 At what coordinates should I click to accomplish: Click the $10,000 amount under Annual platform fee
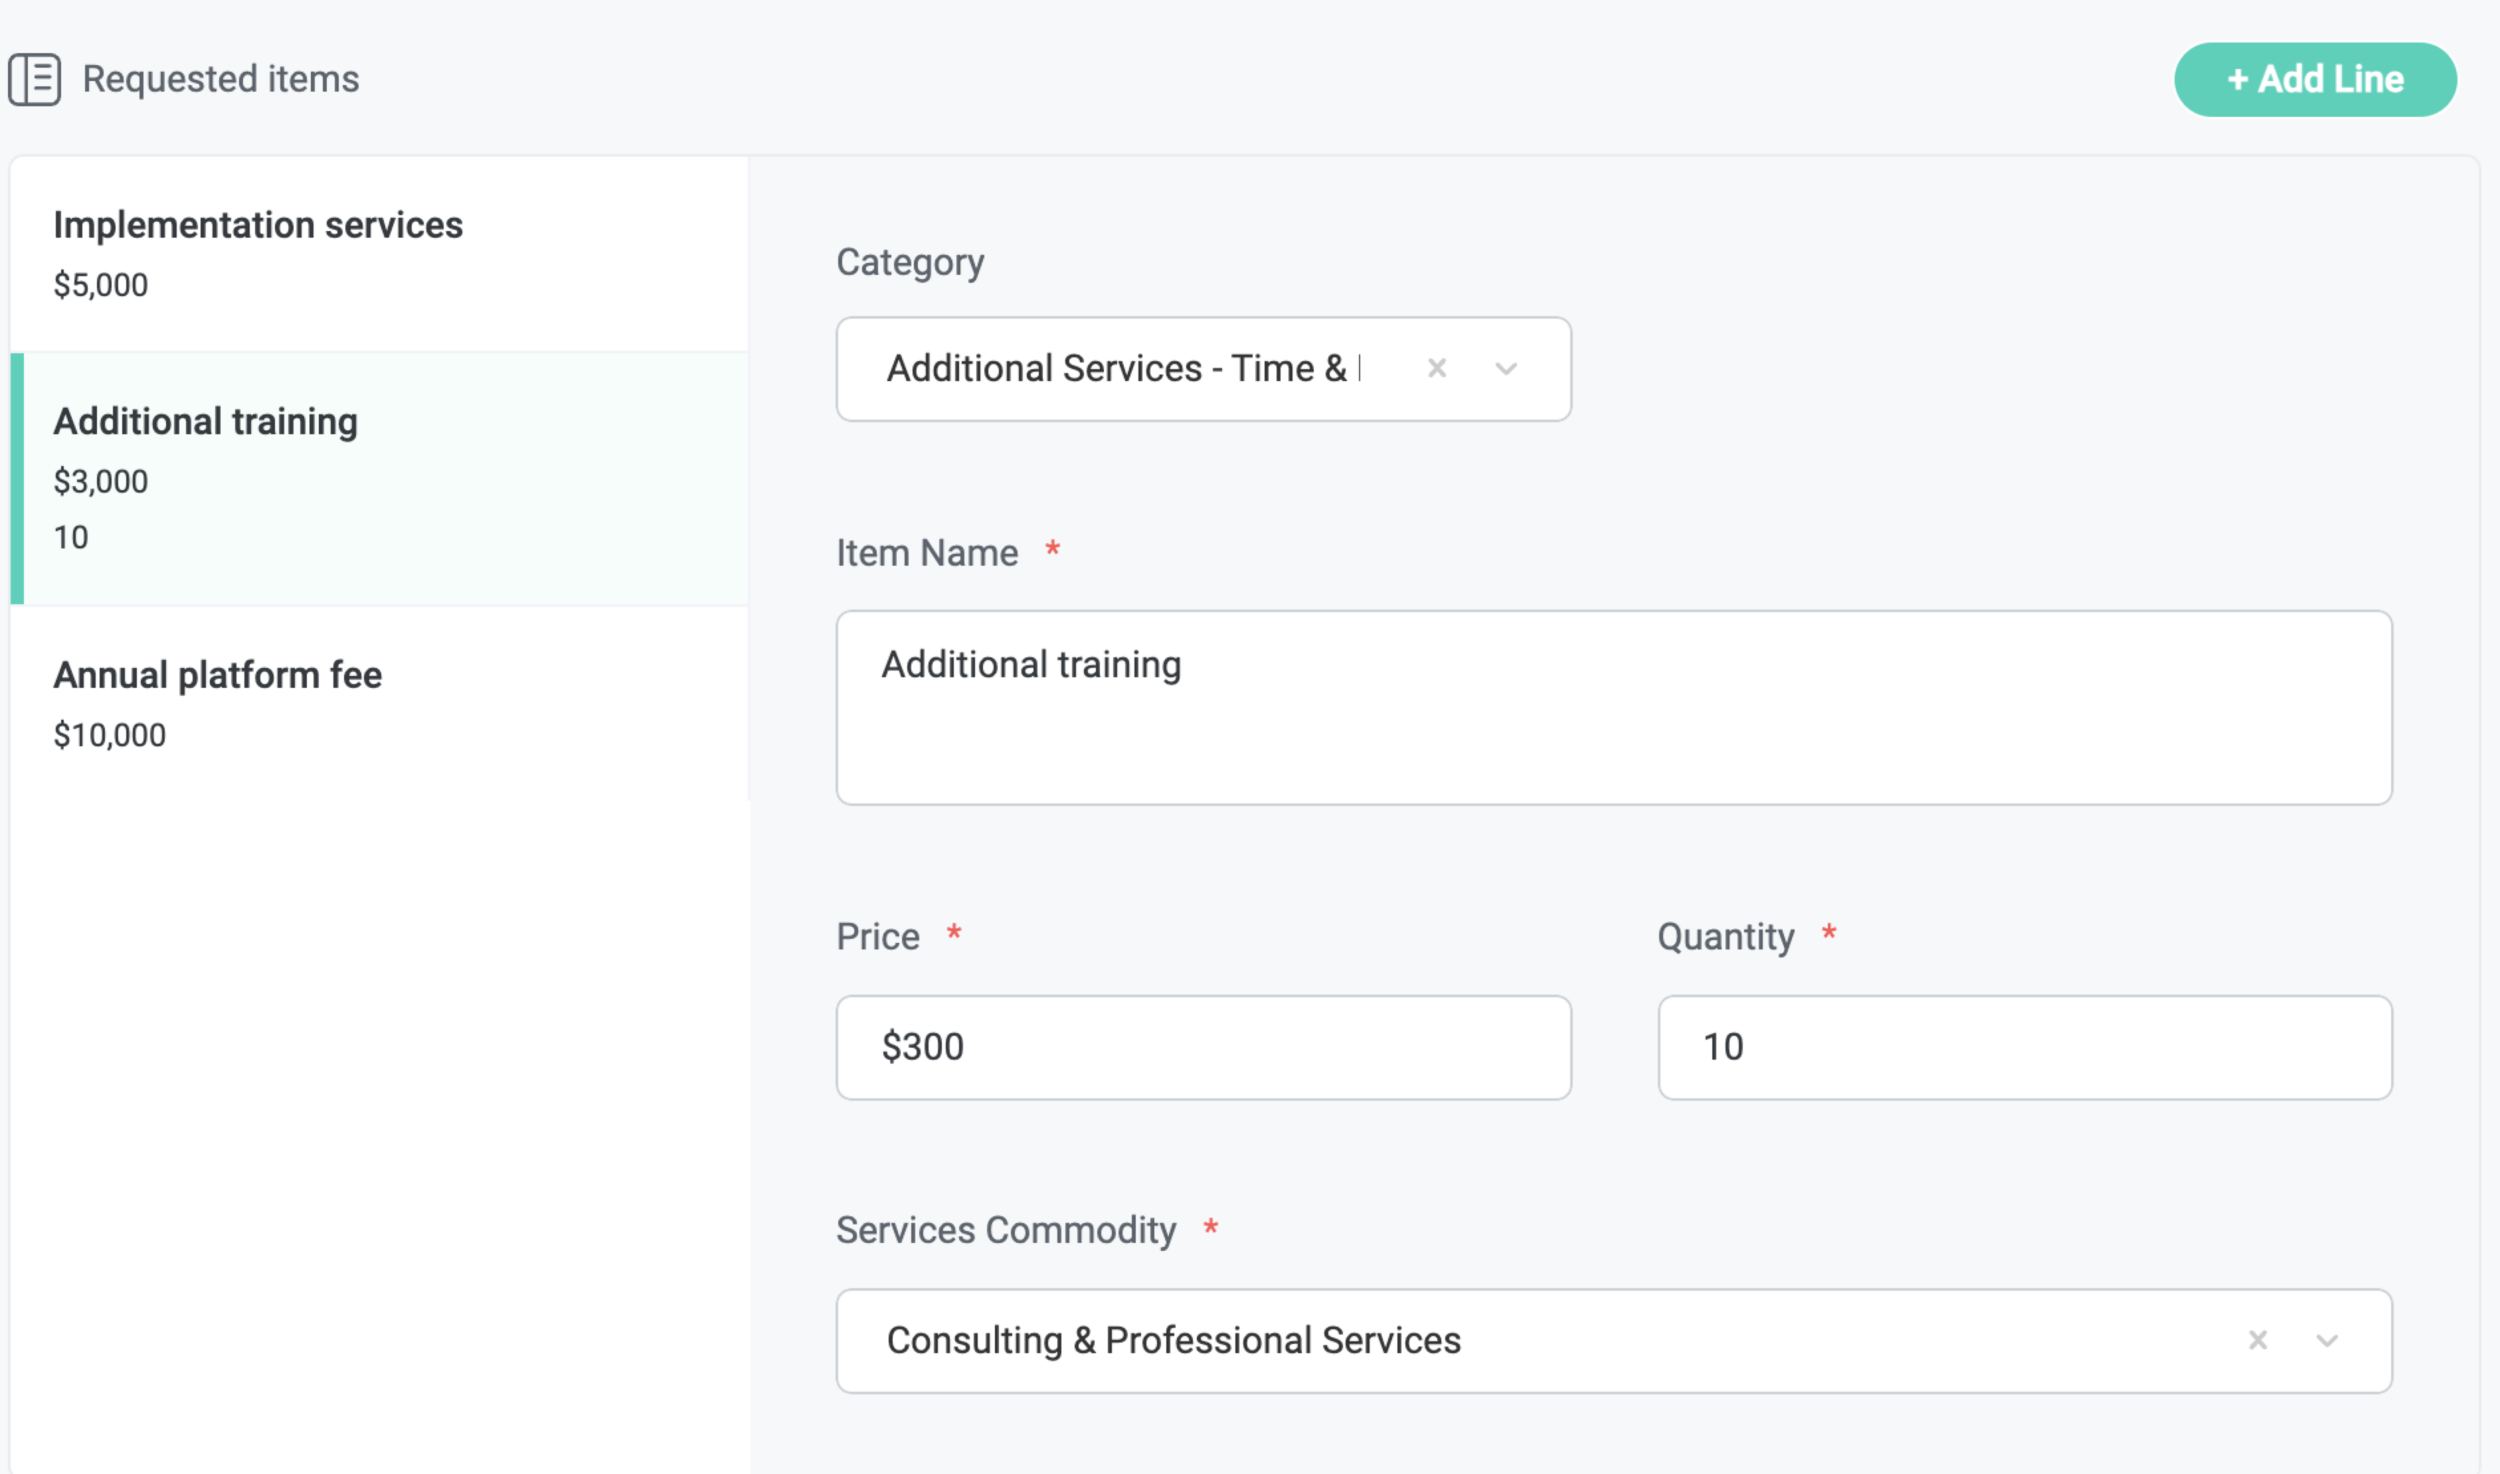tap(110, 736)
